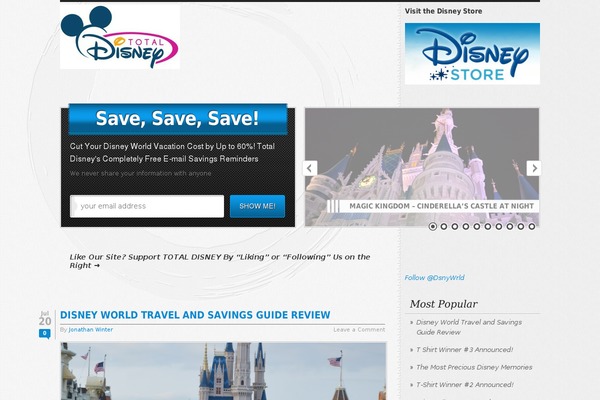The width and height of the screenshot is (600, 400).
Task: Select the fourth slideshow dot
Action: [466, 227]
